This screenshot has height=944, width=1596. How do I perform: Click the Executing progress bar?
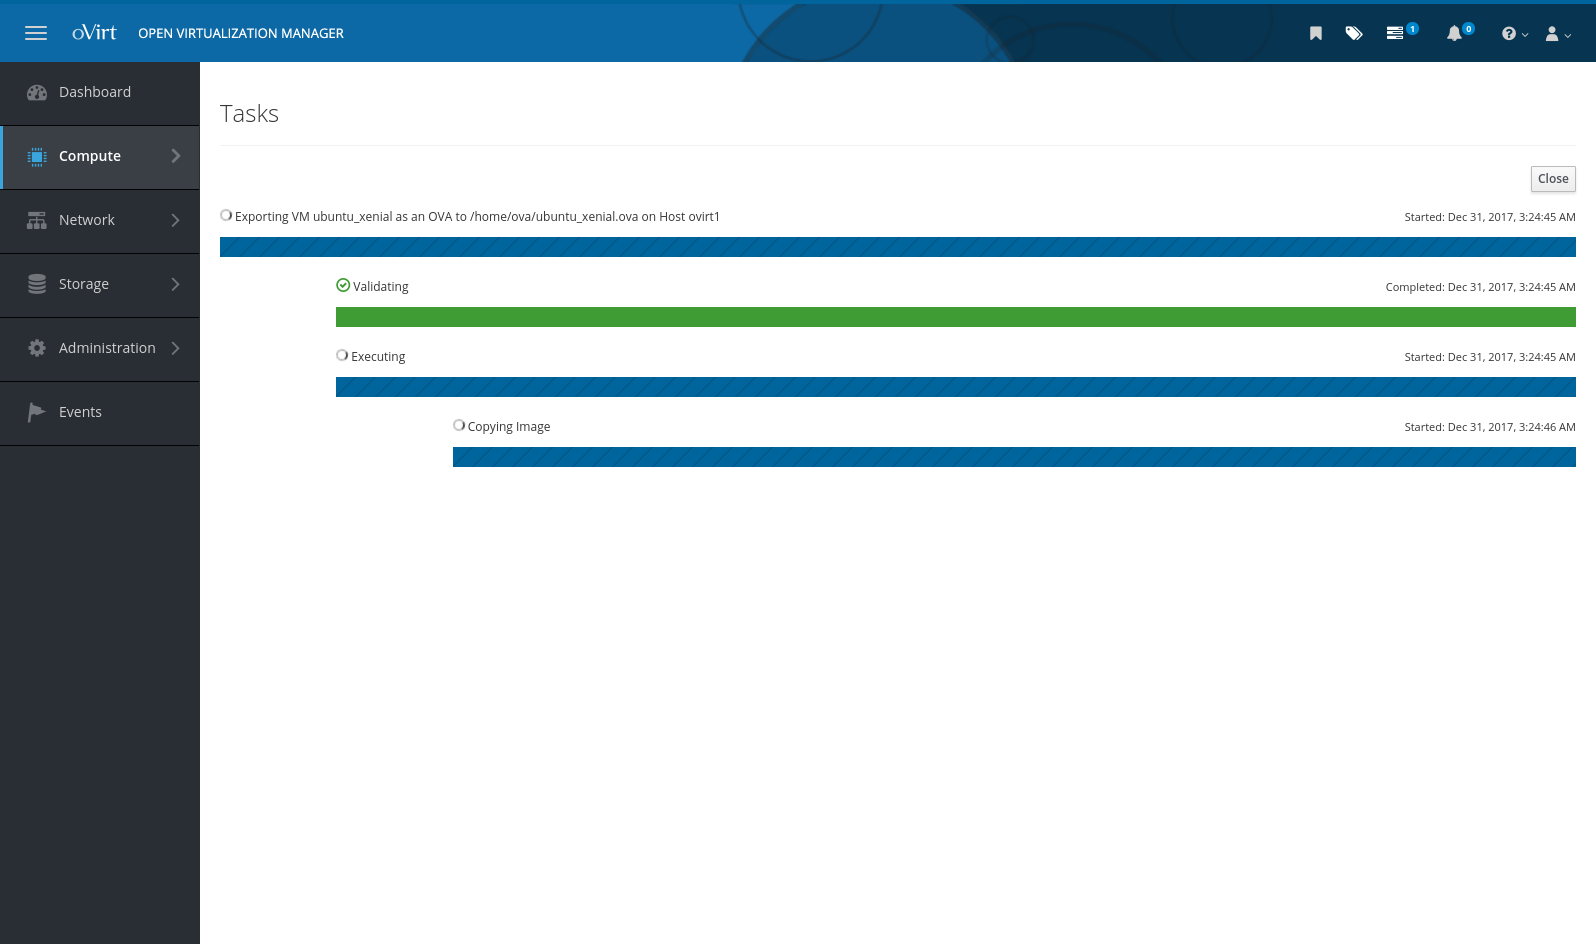(x=956, y=387)
